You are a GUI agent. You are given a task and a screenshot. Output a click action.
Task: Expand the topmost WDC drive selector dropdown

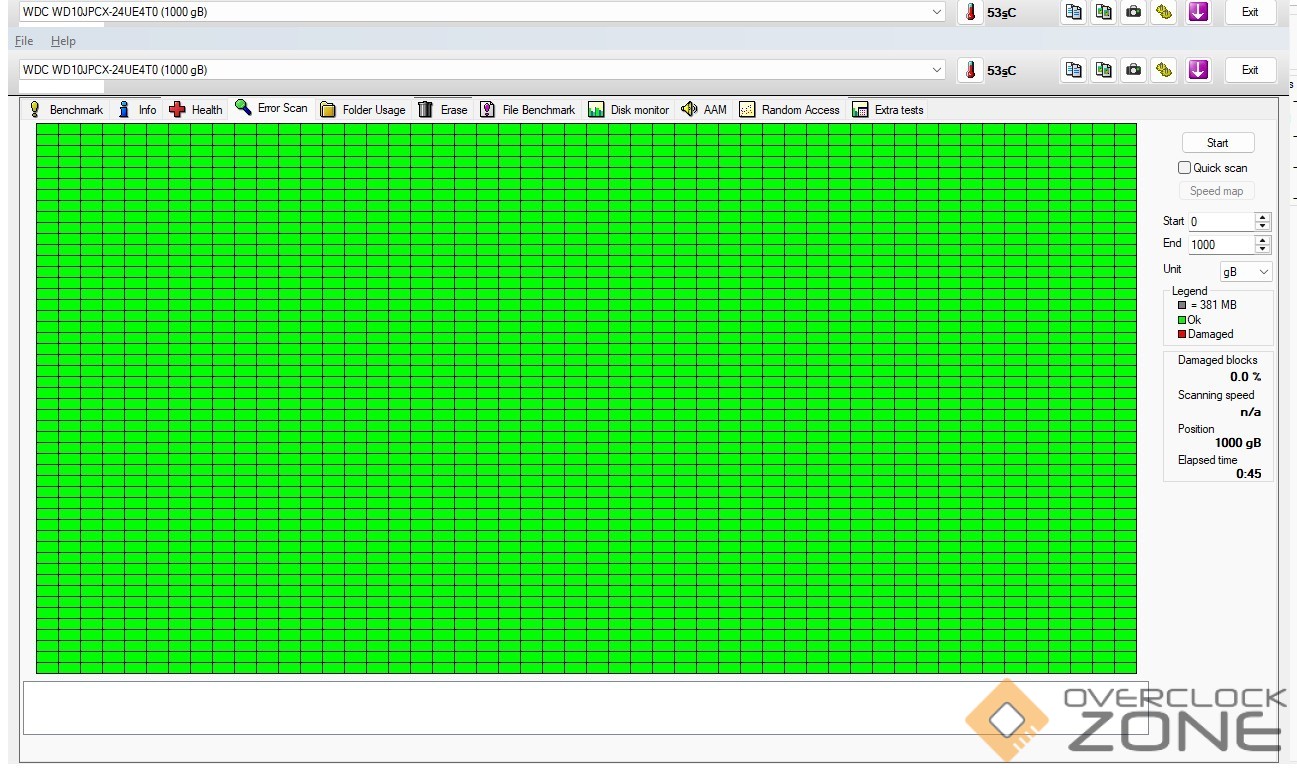pos(937,12)
